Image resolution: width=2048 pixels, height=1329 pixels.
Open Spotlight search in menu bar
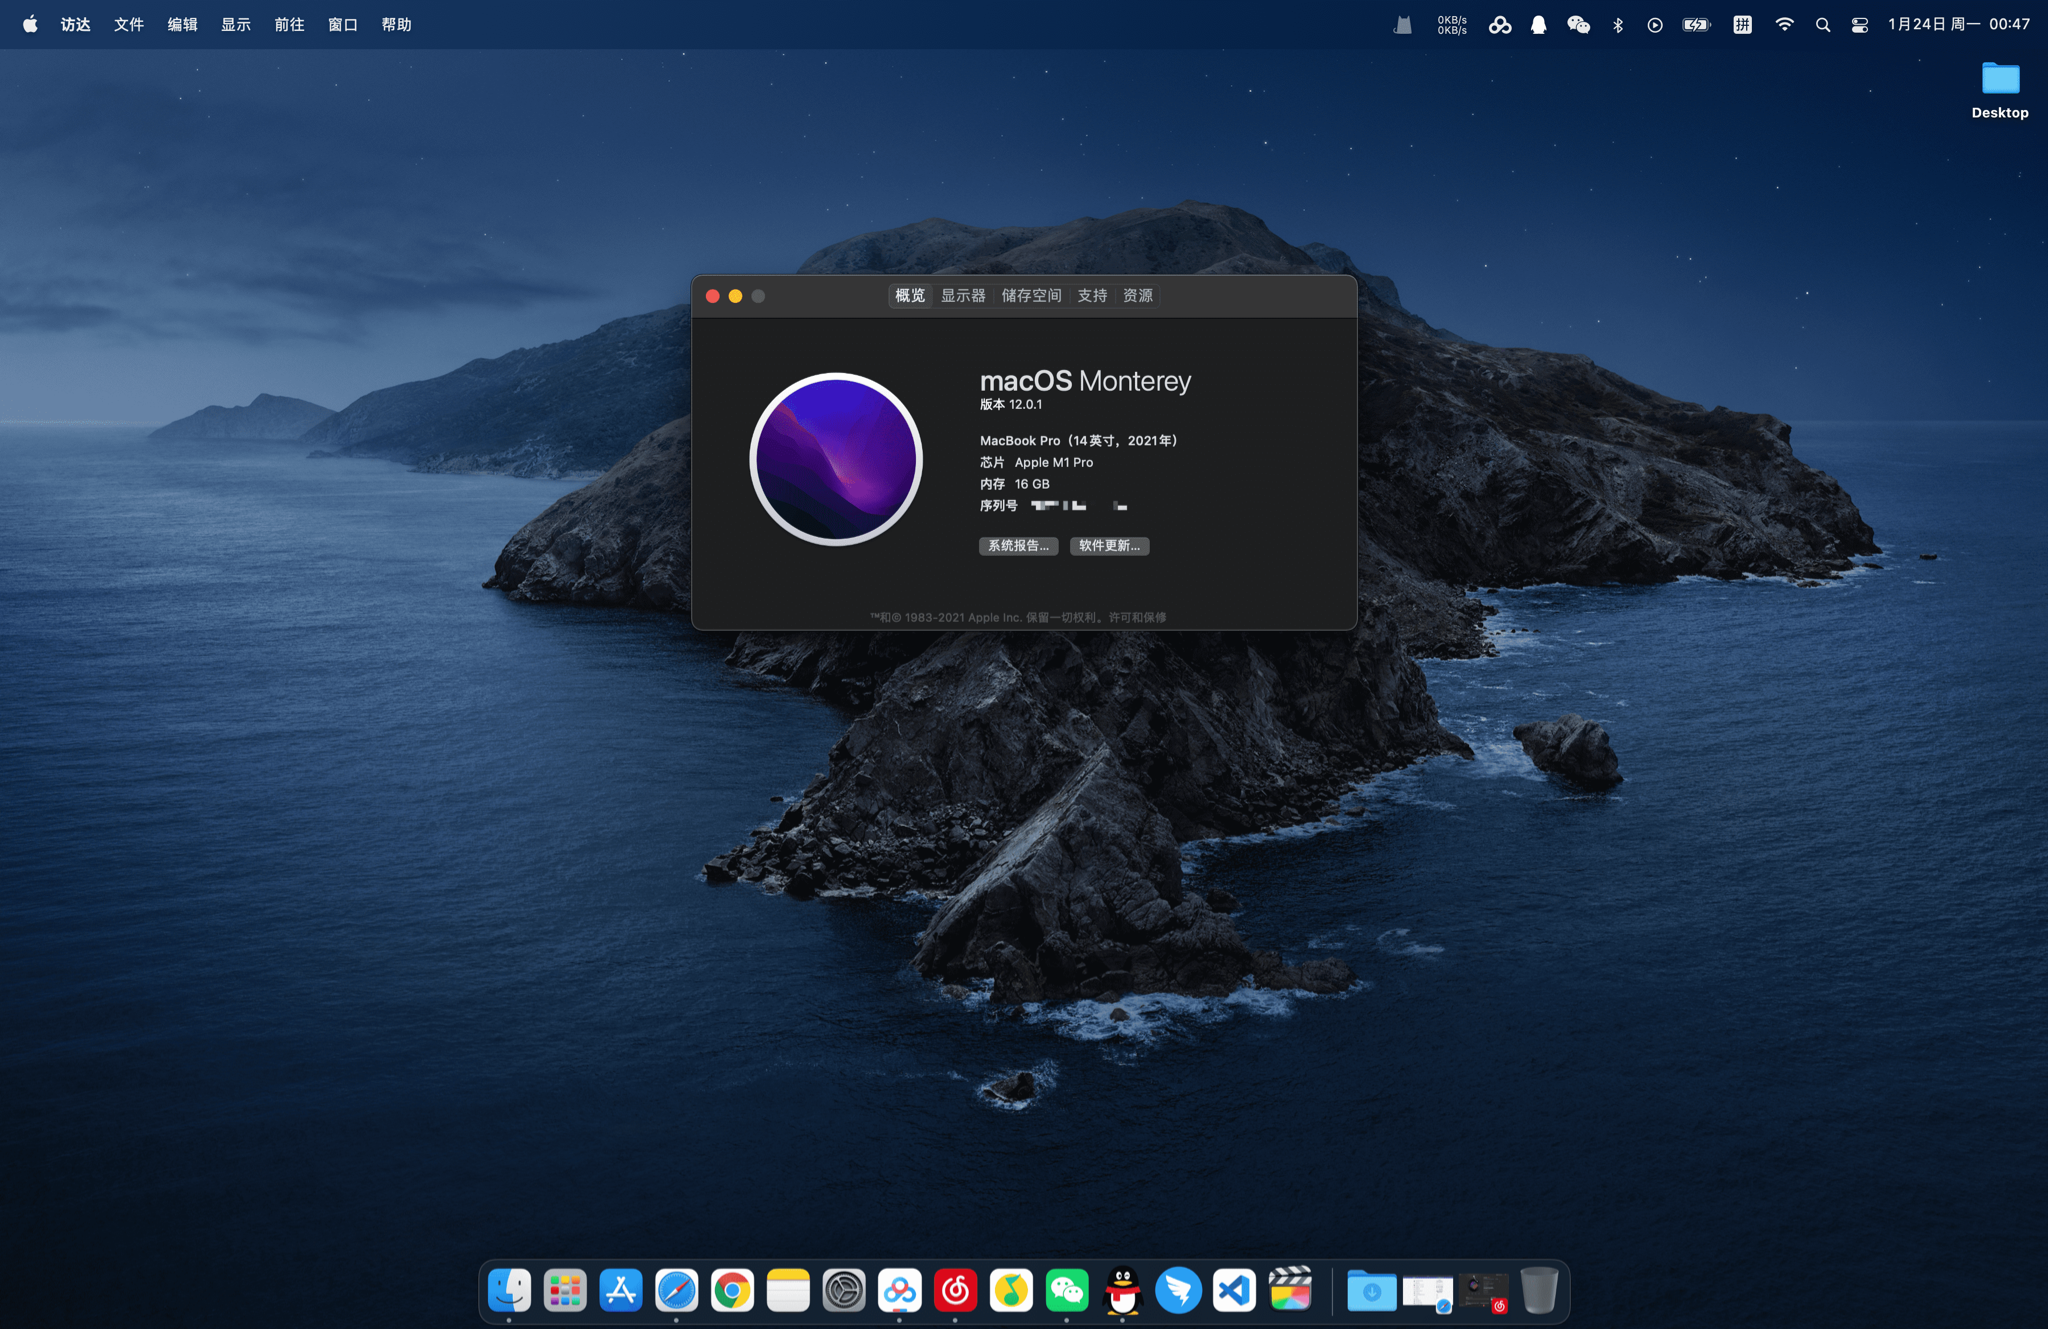coord(1823,25)
